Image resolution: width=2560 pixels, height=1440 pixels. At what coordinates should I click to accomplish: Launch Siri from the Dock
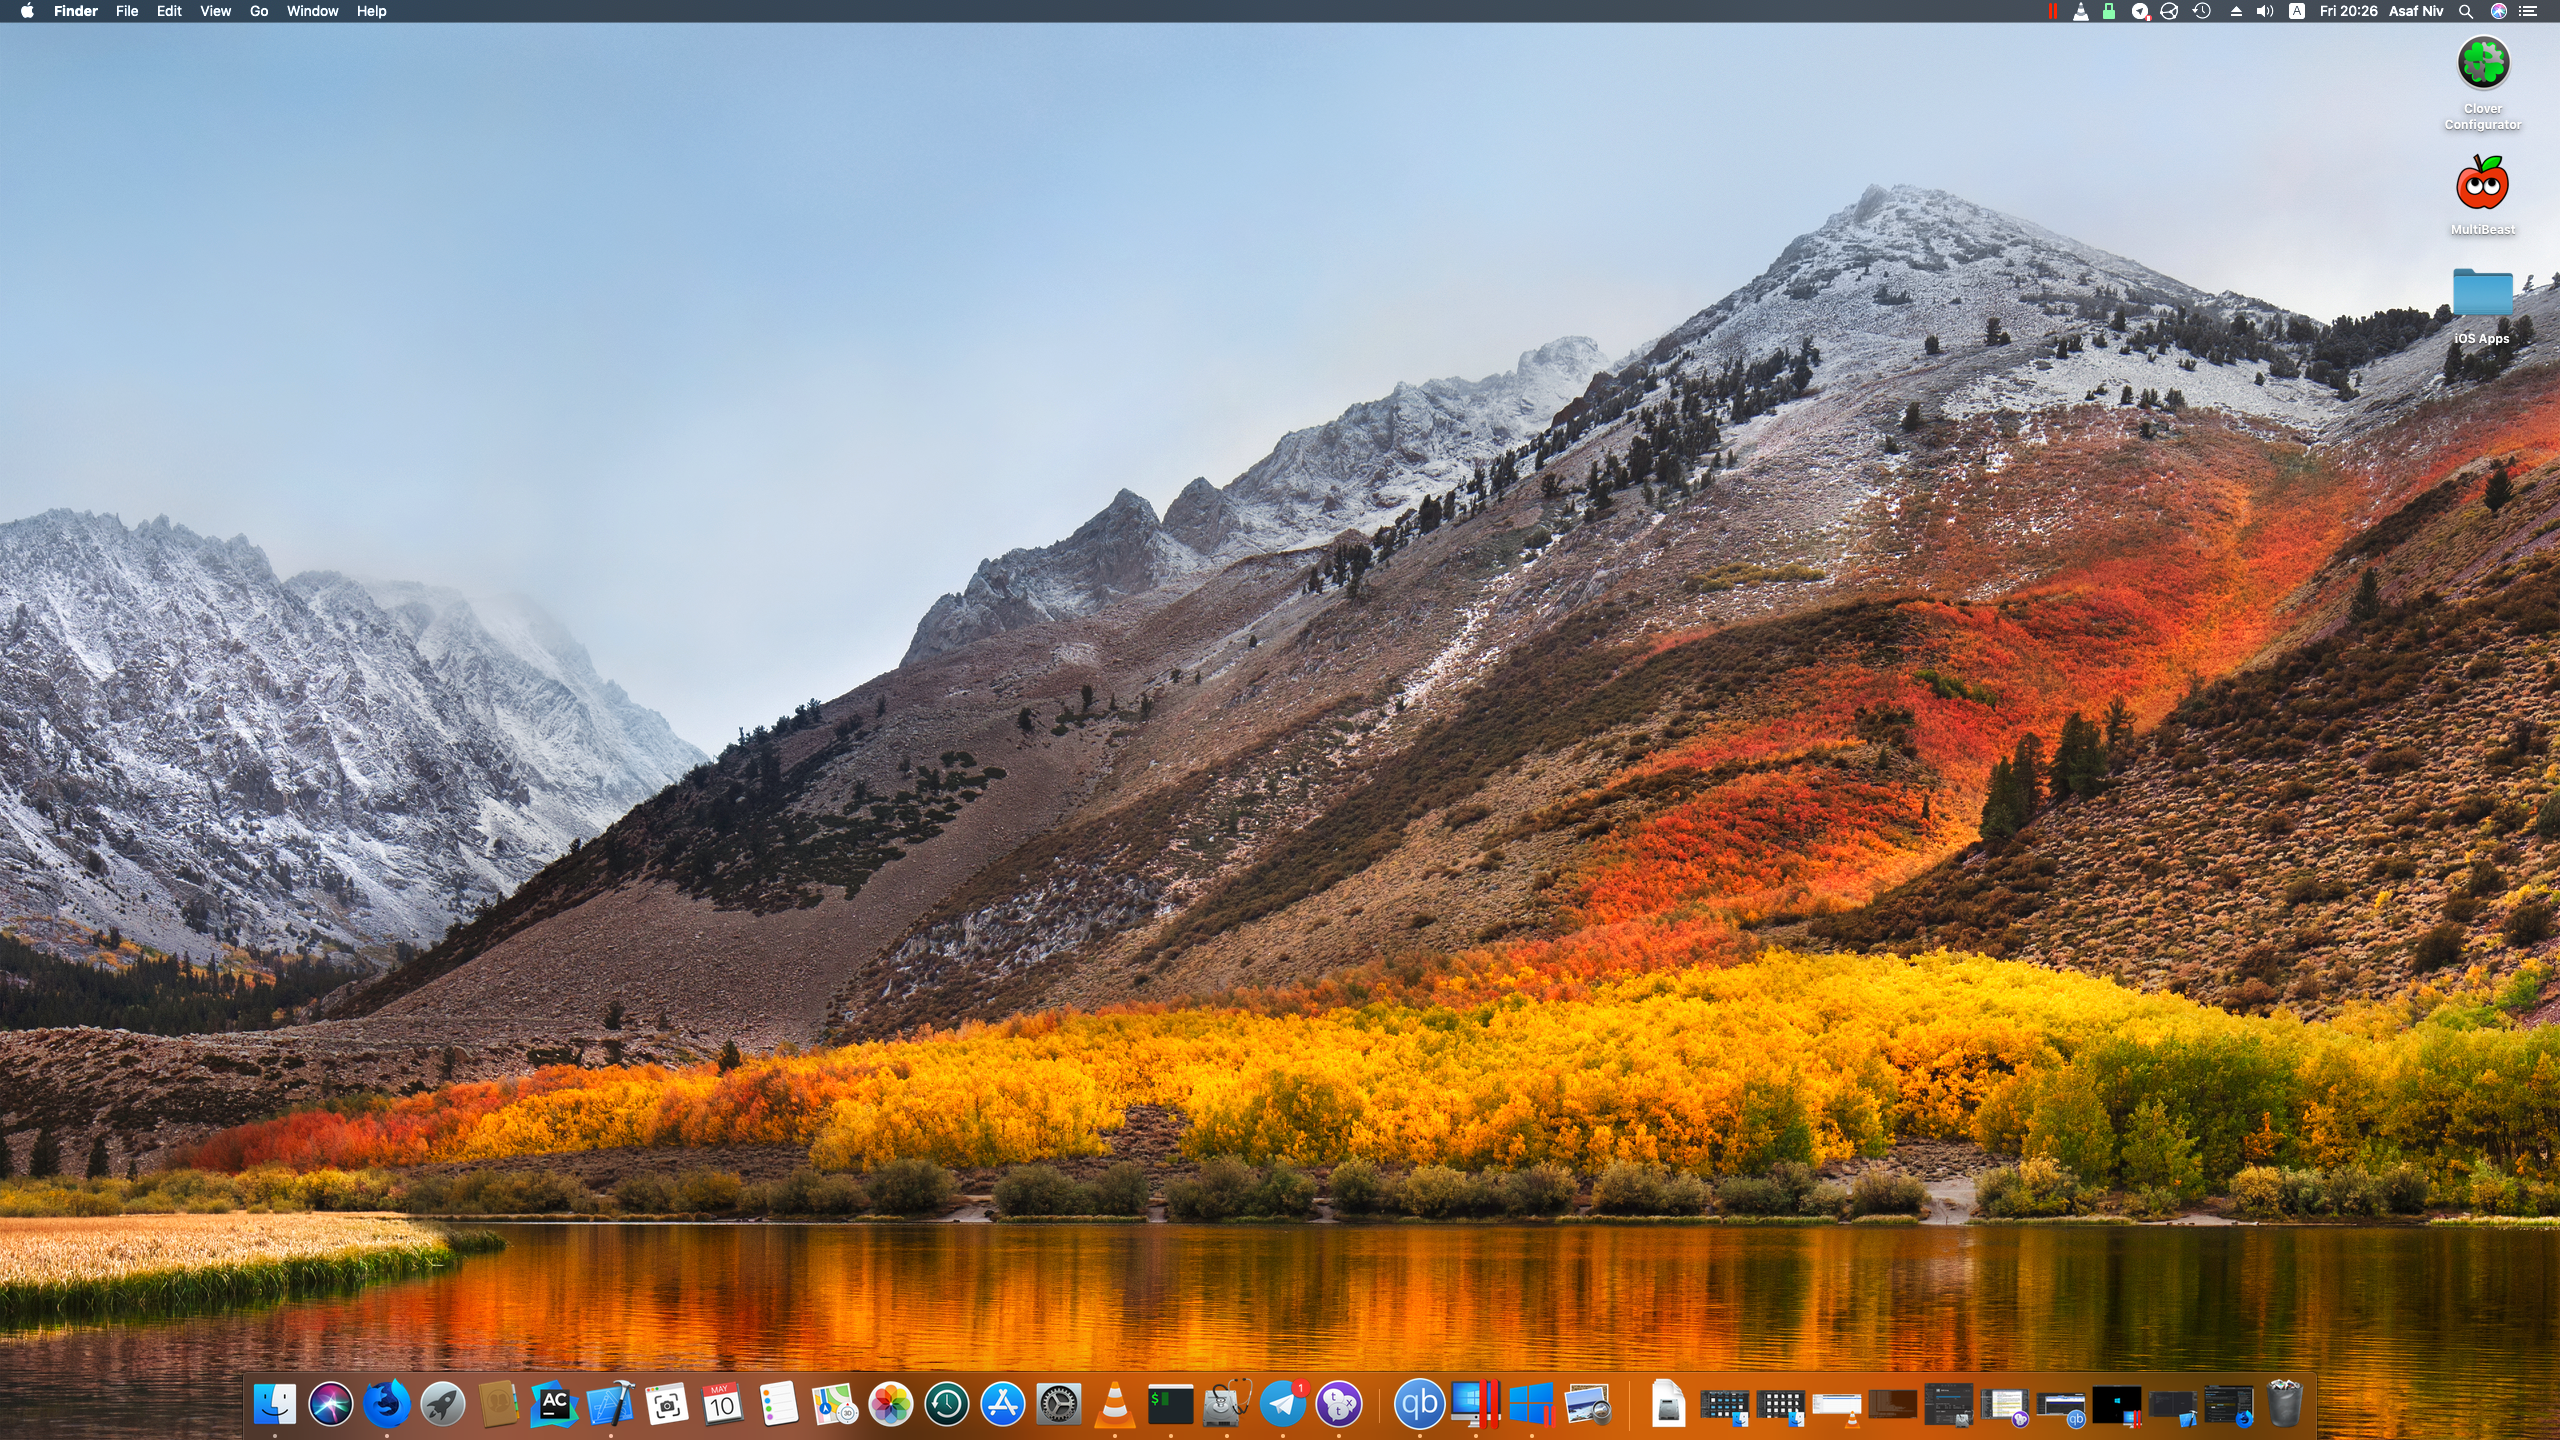[x=331, y=1404]
